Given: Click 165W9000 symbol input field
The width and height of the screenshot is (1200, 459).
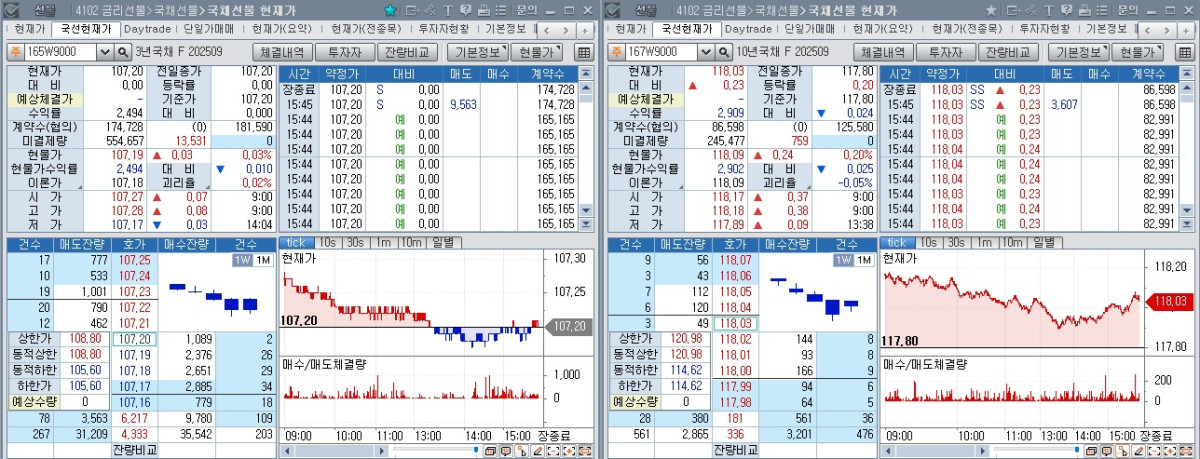Looking at the screenshot, I should (x=61, y=51).
